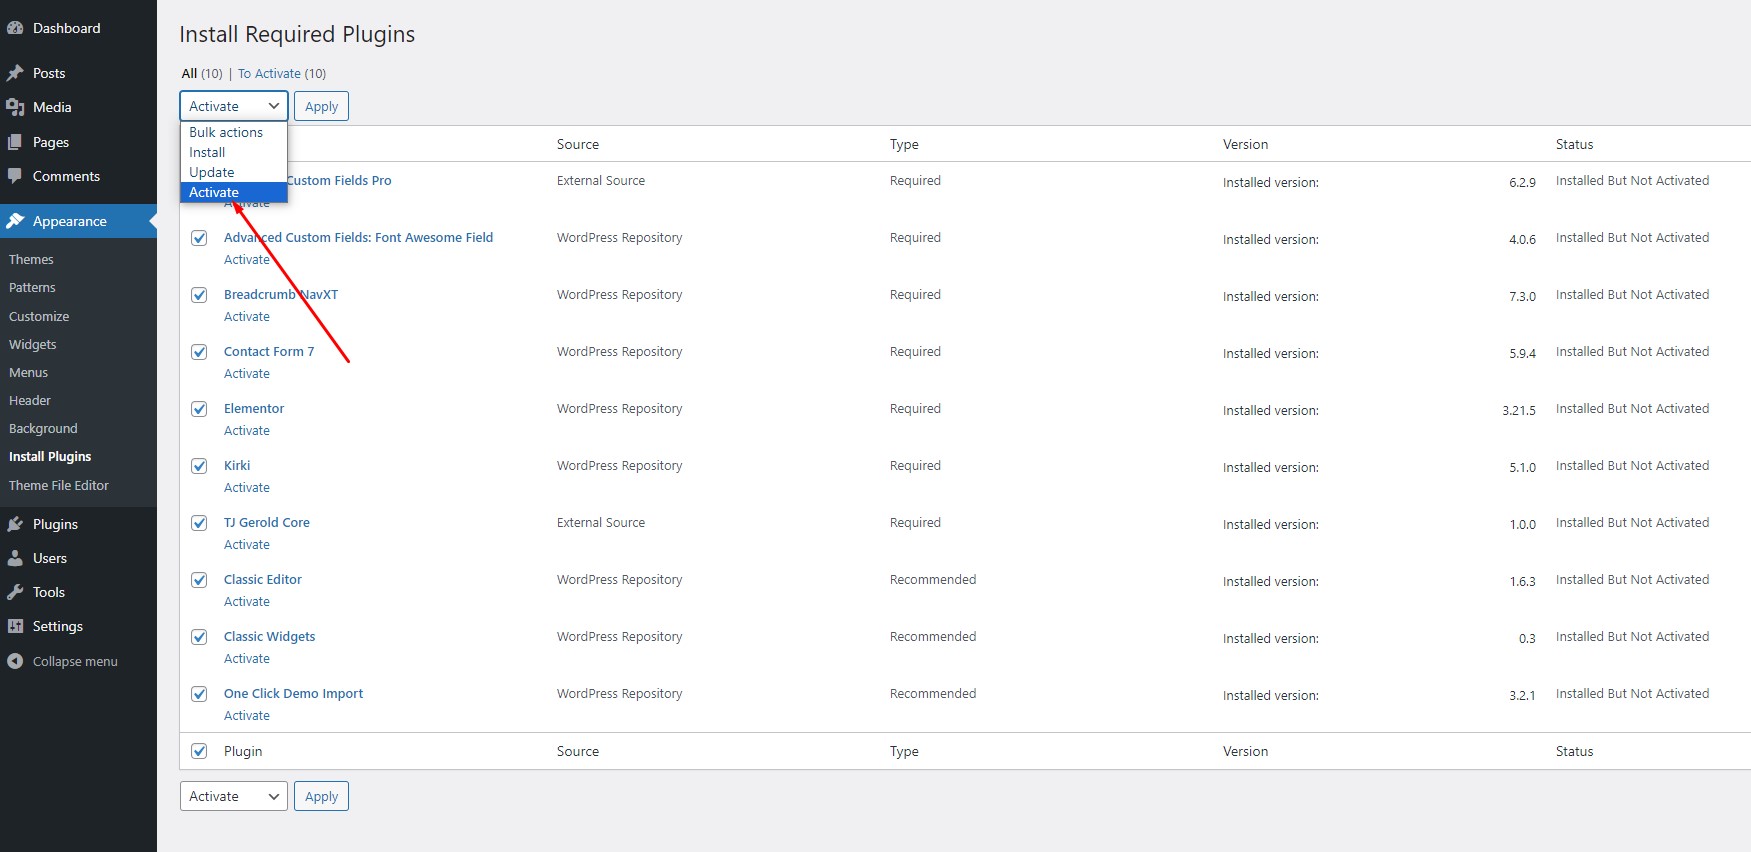Toggle the Classic Widgets checkbox

pos(199,637)
